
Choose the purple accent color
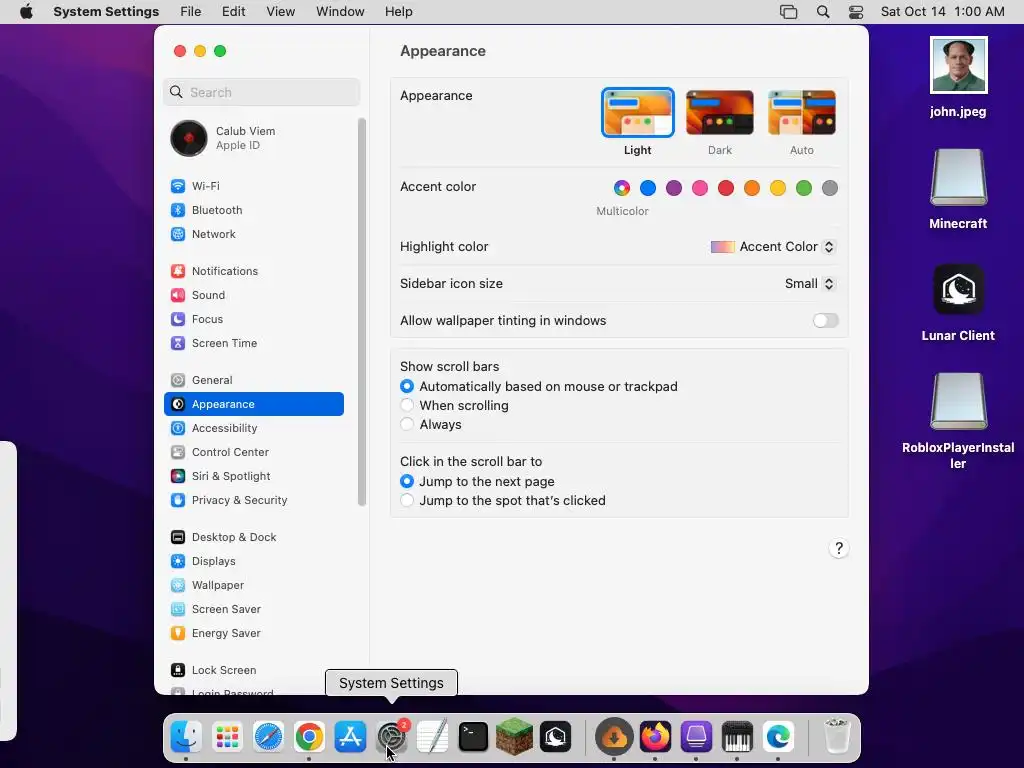(674, 189)
